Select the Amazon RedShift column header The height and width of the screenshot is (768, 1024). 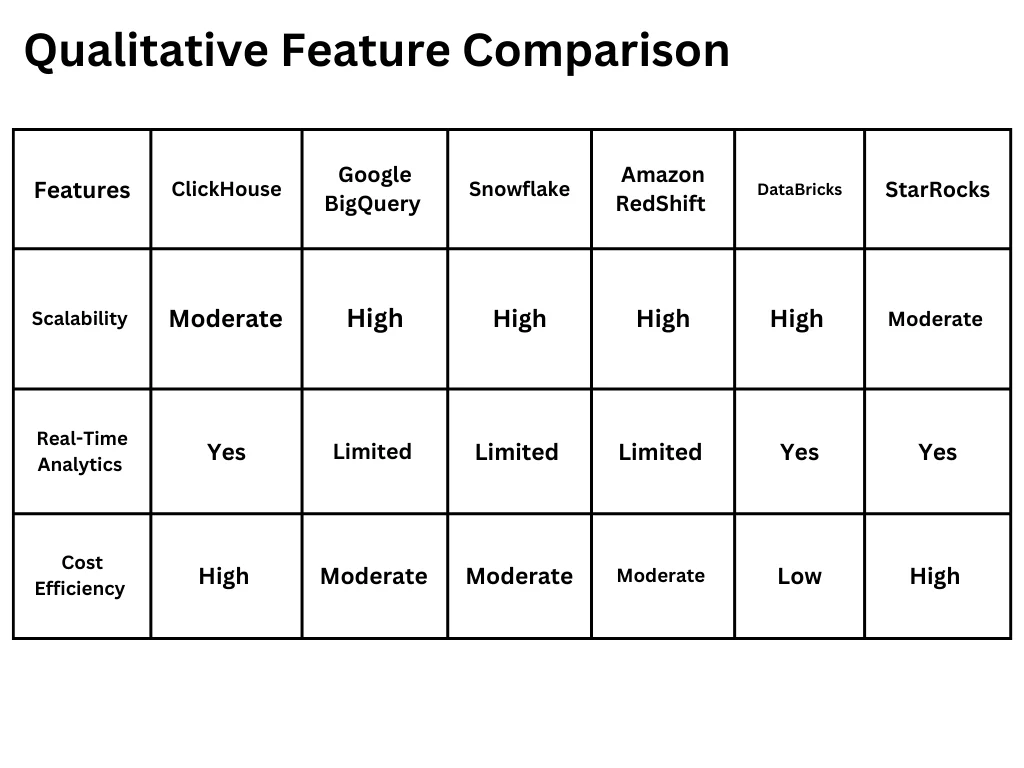pyautogui.click(x=662, y=189)
